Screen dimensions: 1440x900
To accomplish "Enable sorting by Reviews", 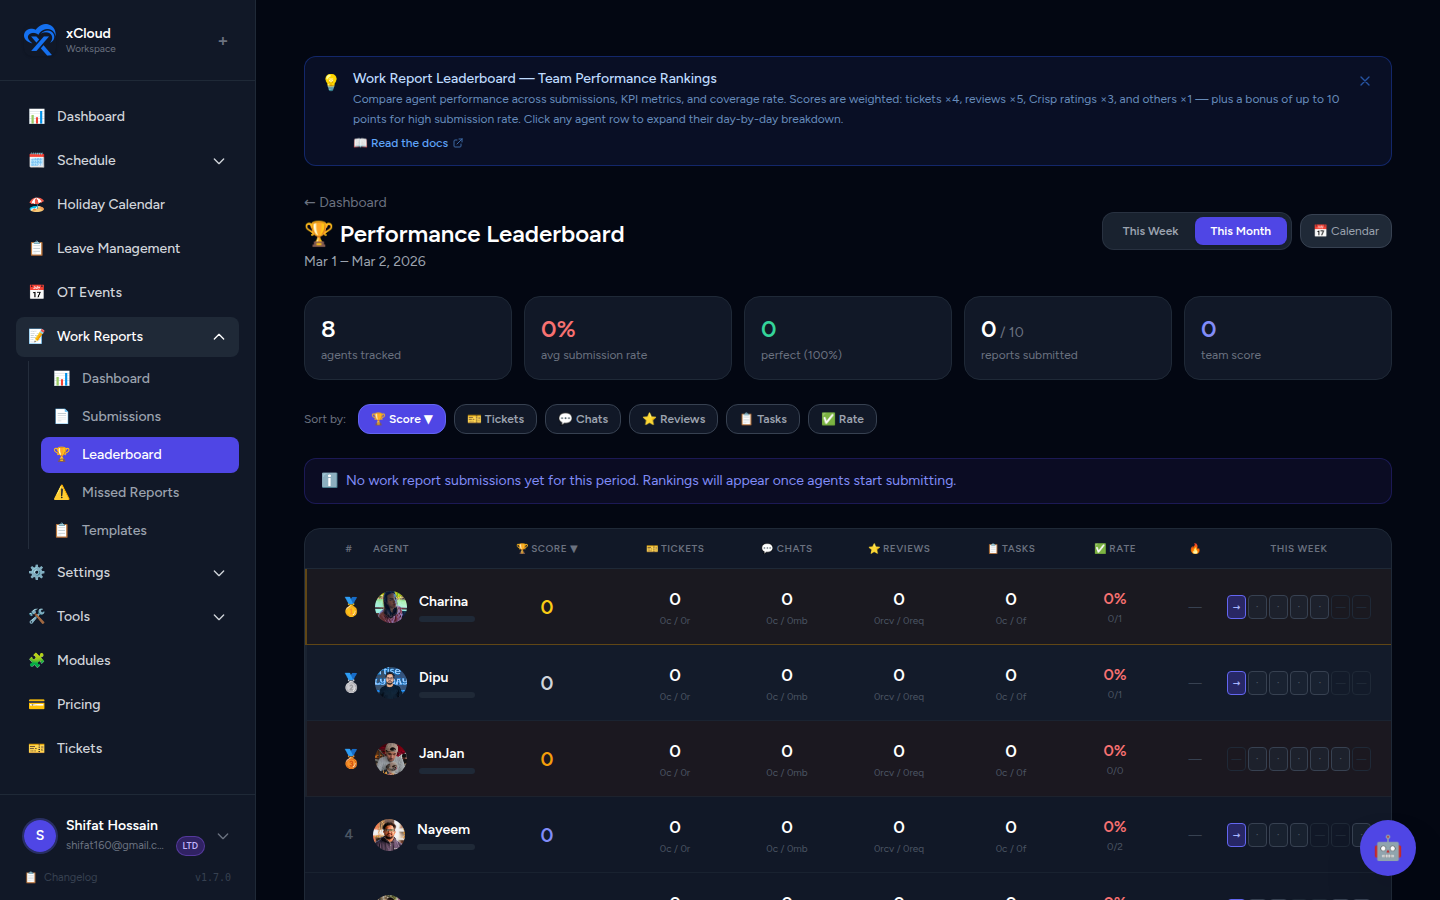I will click(673, 419).
